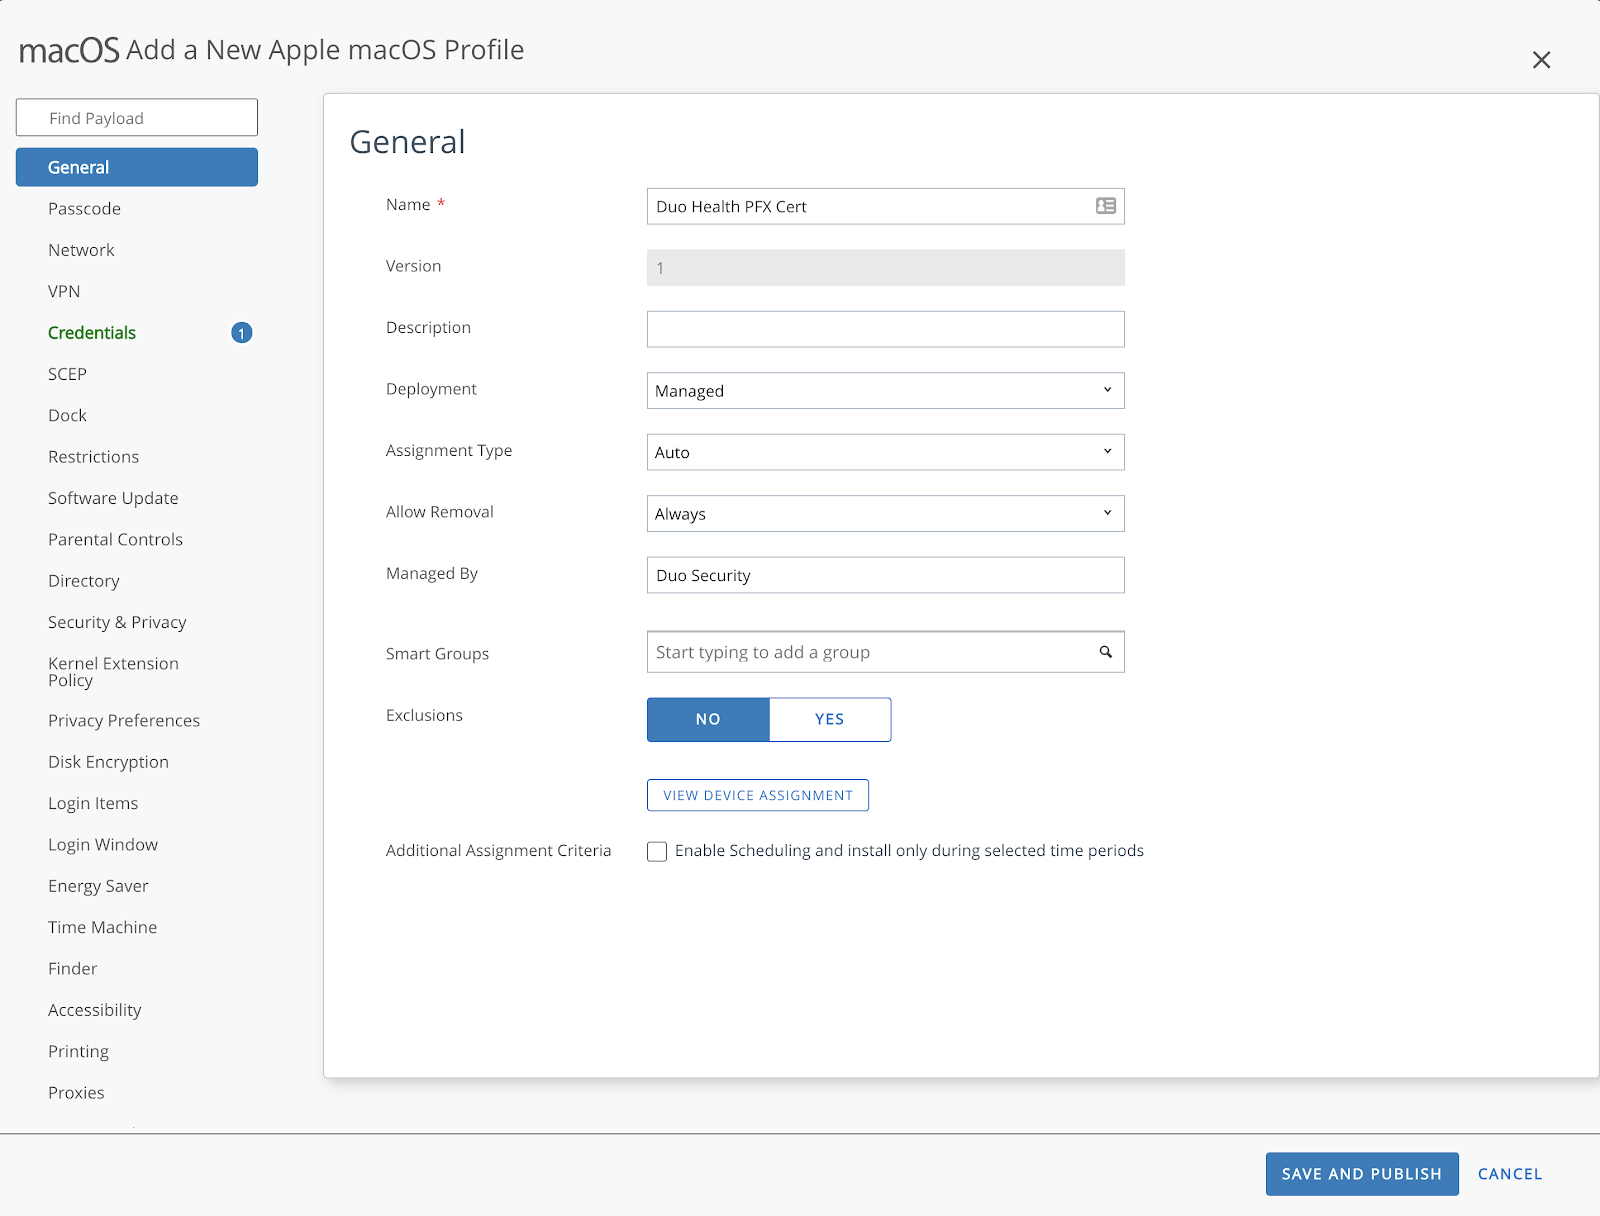Click the Managed By field

coord(885,575)
